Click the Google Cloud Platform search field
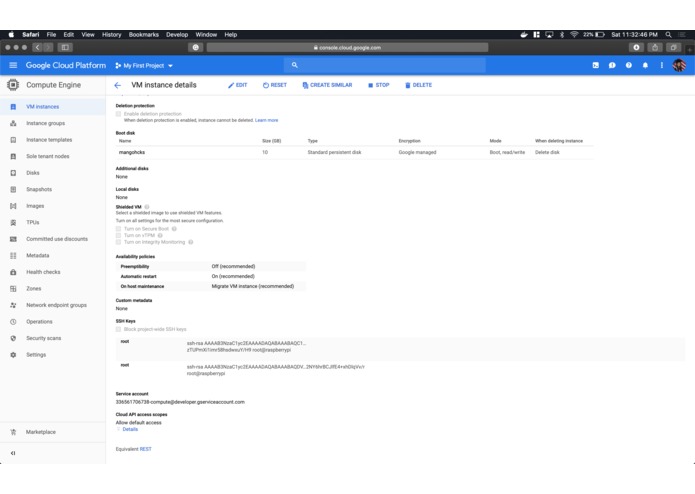This screenshot has height=494, width=695. coord(385,65)
